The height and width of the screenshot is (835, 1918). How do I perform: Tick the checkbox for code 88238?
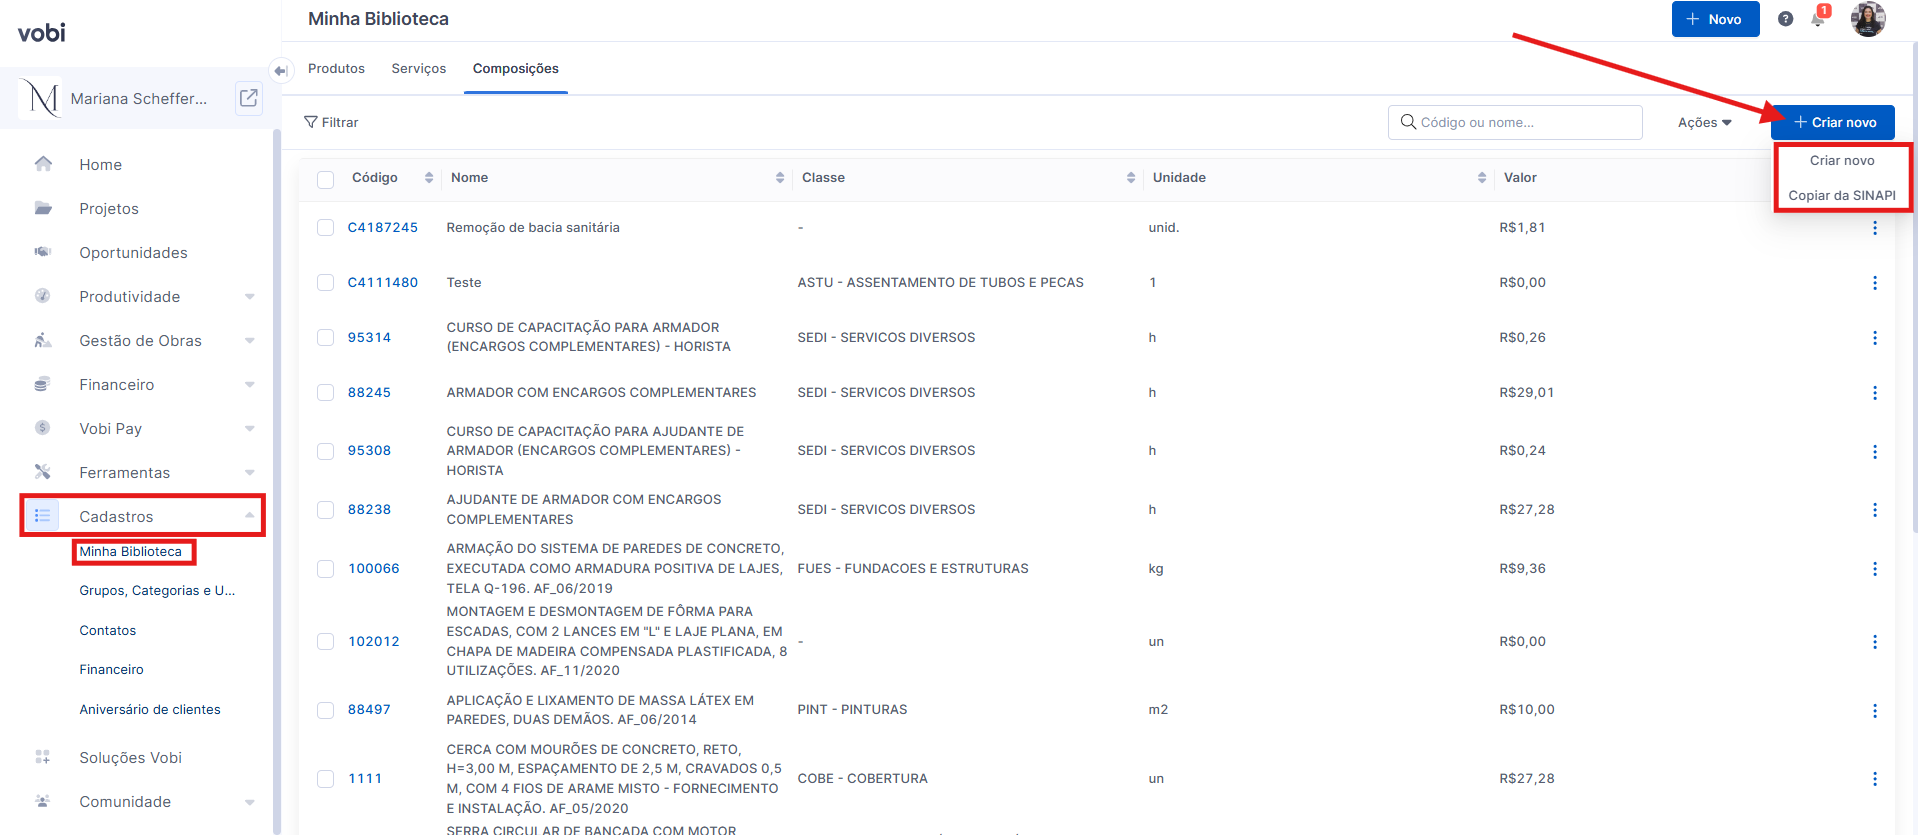click(325, 510)
